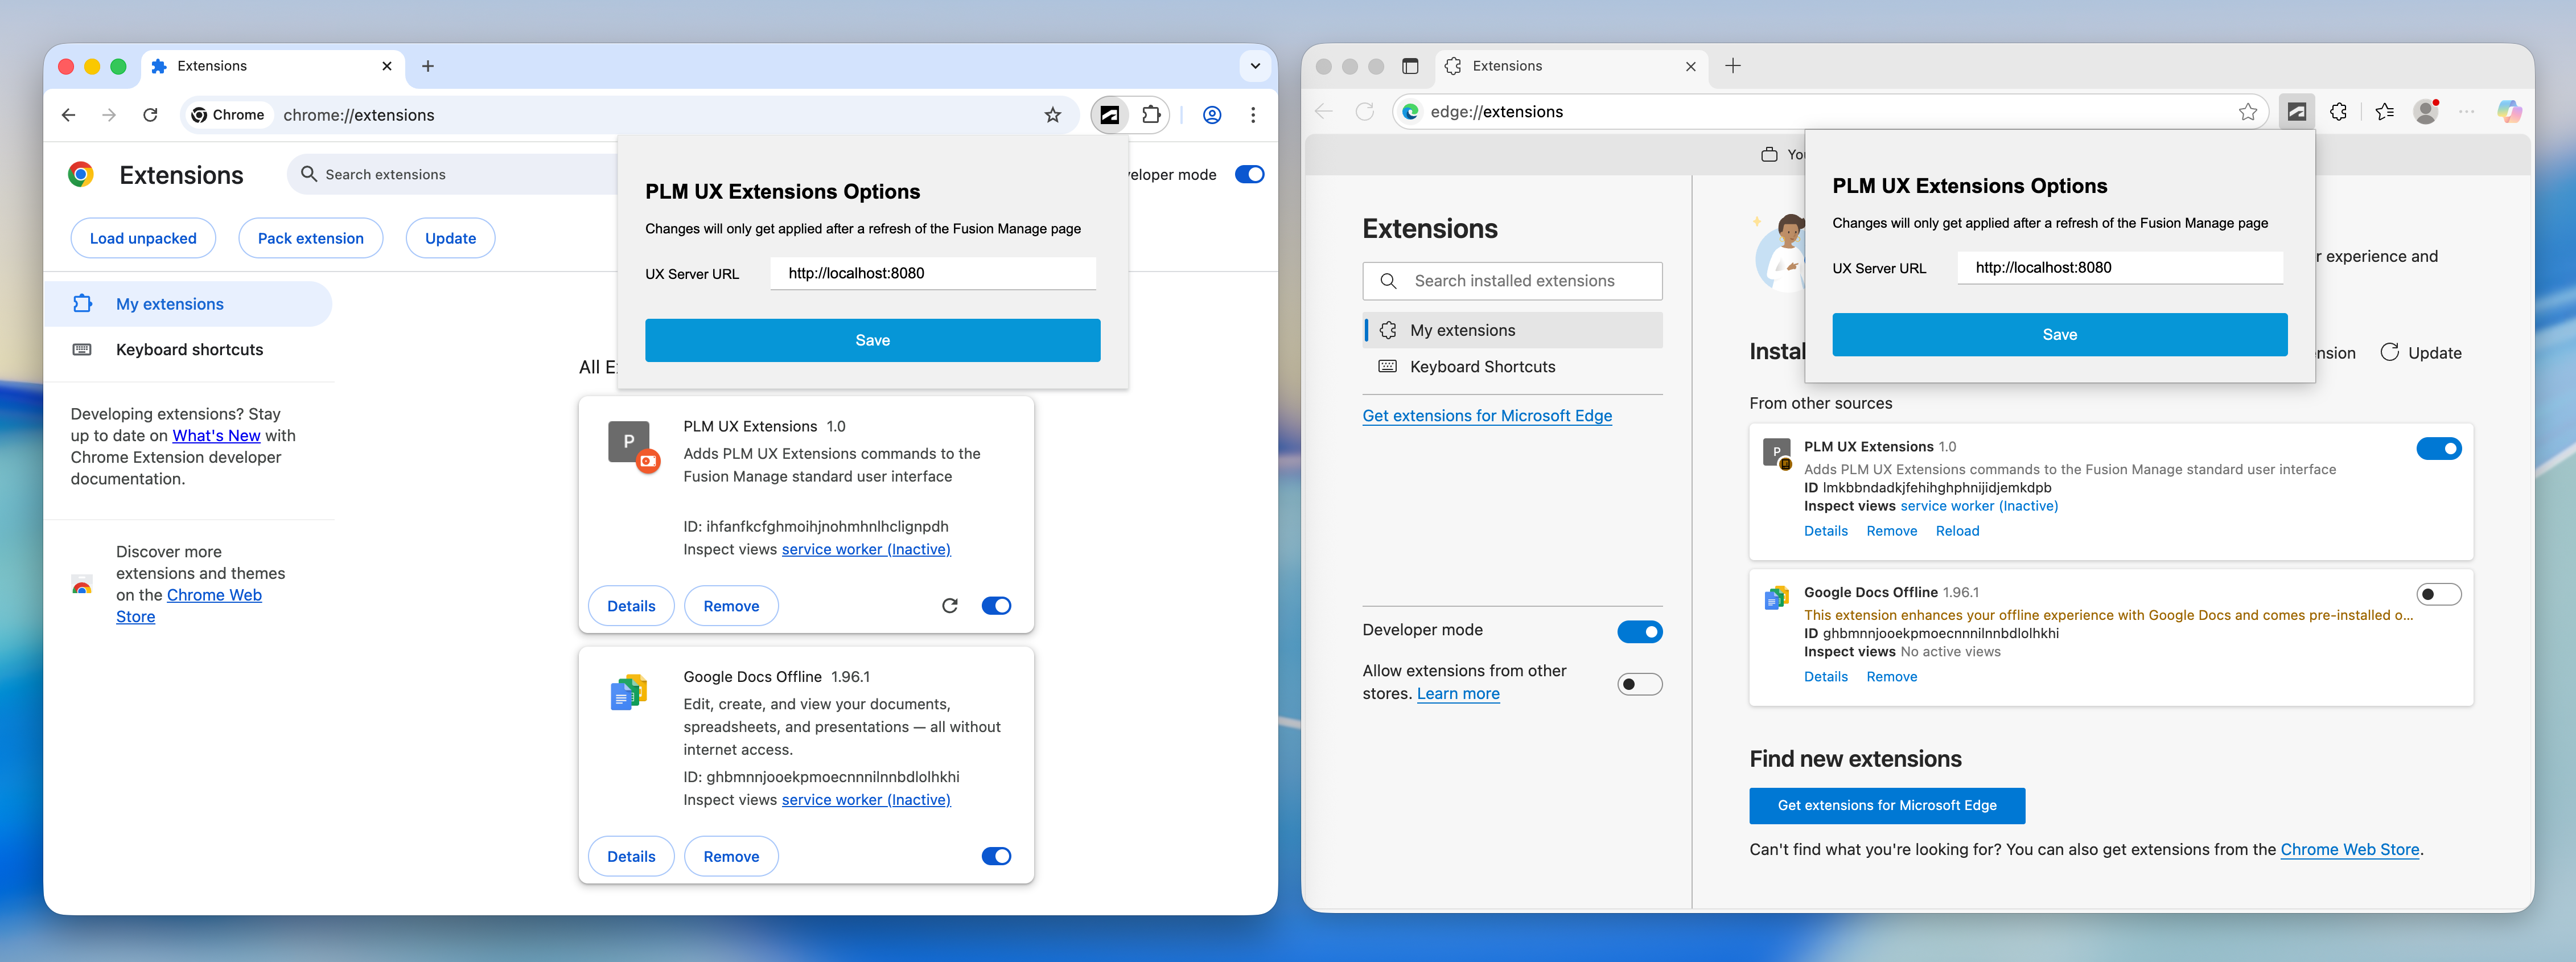The width and height of the screenshot is (2576, 962).
Task: Click Edge tab actions menu icon
Action: pos(1410,66)
